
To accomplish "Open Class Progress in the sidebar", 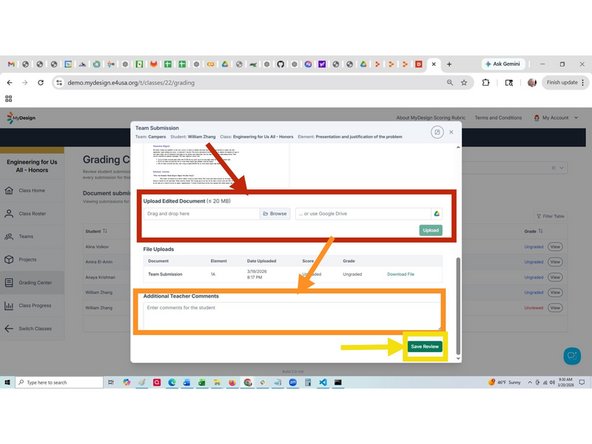I will pyautogui.click(x=32, y=305).
